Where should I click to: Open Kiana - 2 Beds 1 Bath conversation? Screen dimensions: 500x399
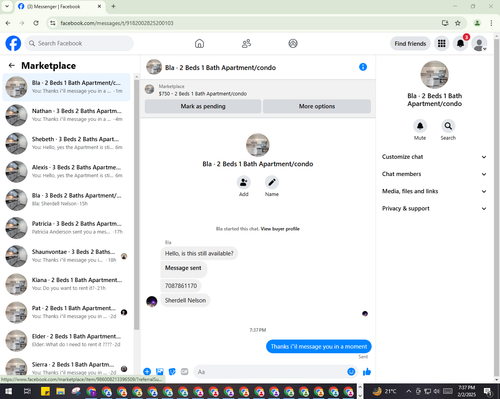[x=66, y=284]
